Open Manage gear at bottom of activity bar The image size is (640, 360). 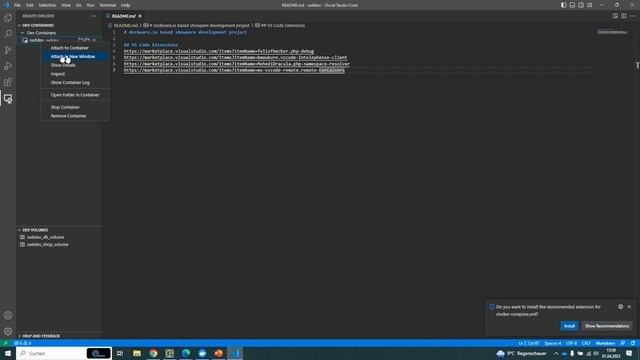coord(8,331)
